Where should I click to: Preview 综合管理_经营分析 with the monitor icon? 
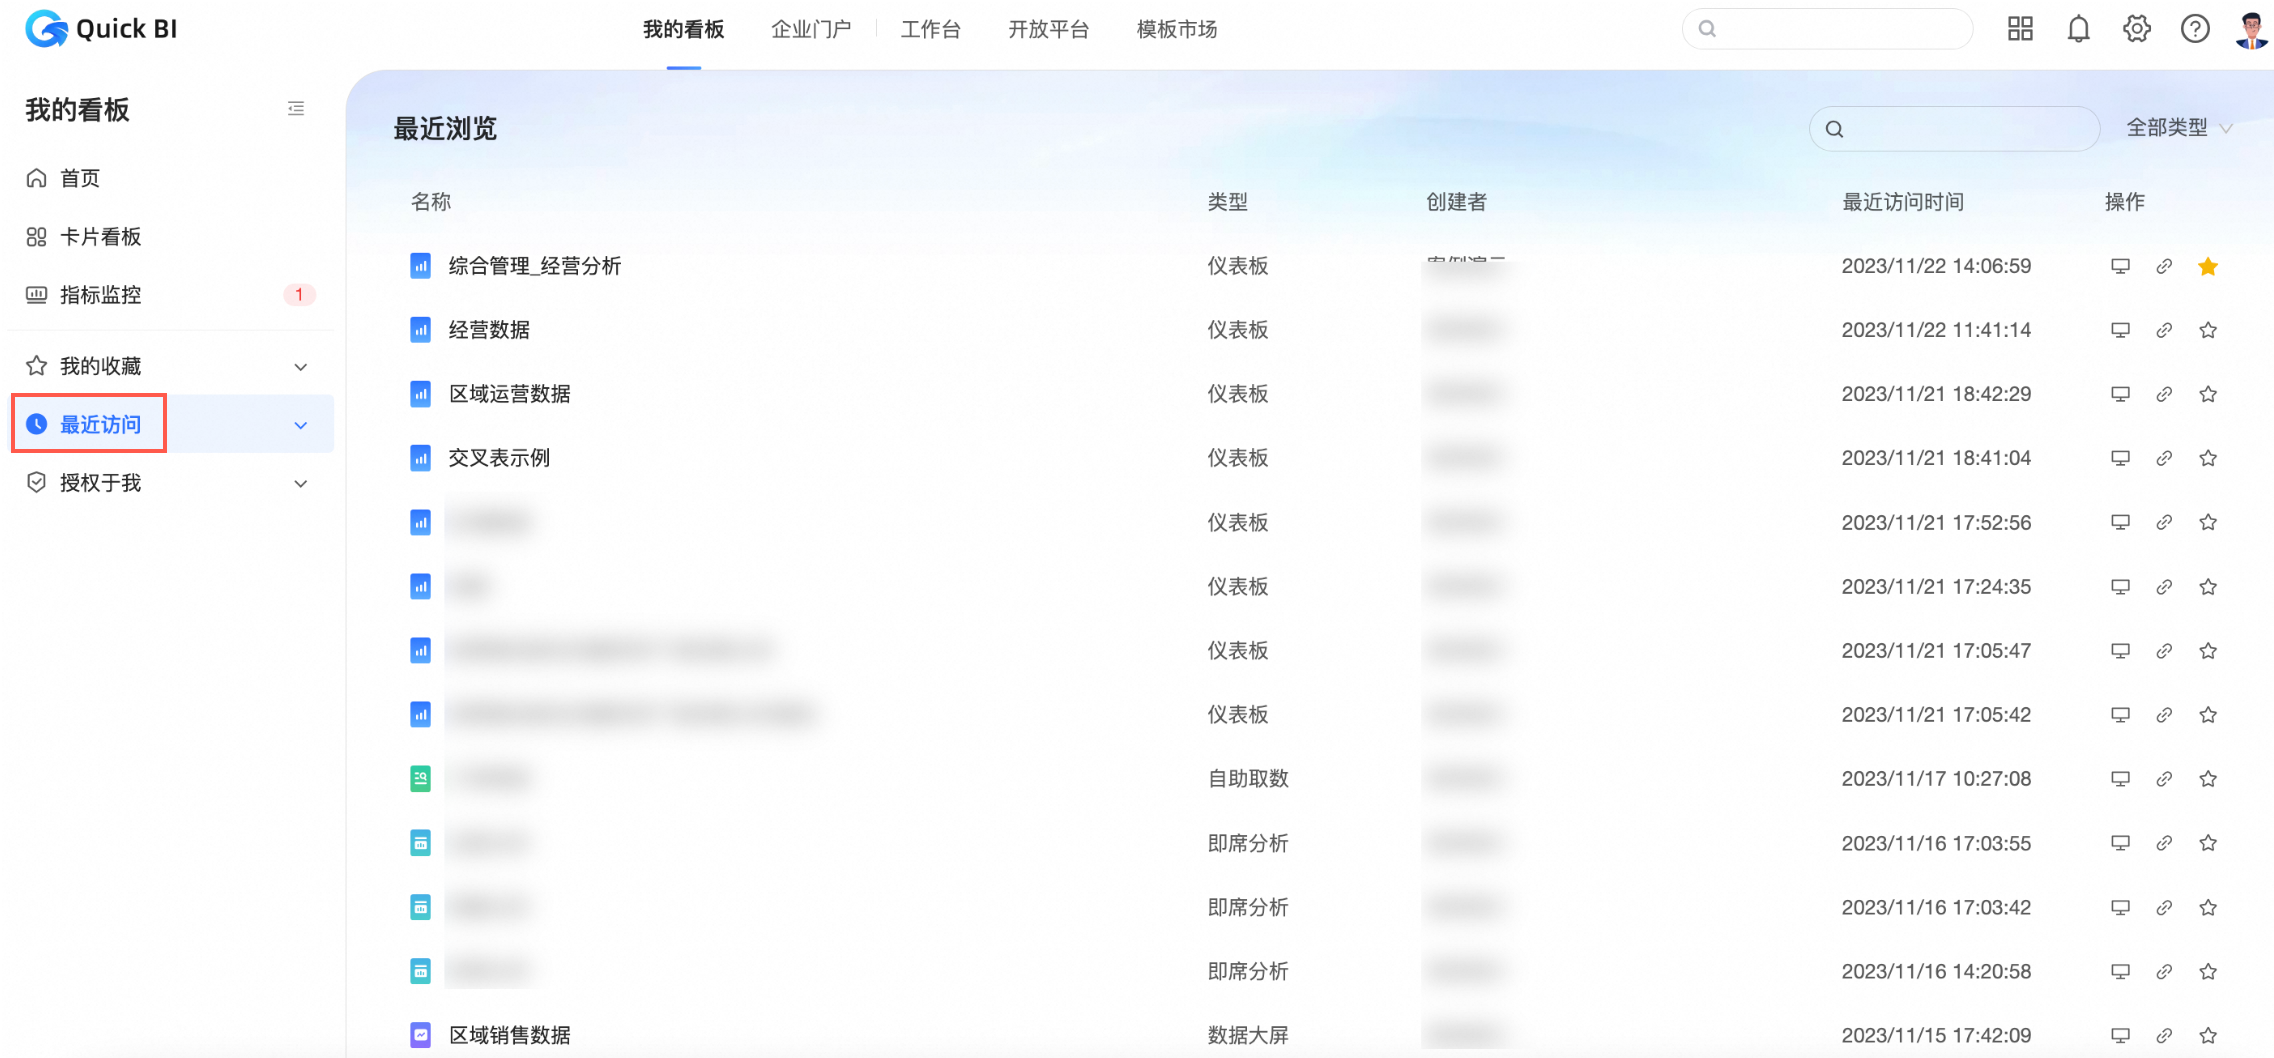[2120, 266]
